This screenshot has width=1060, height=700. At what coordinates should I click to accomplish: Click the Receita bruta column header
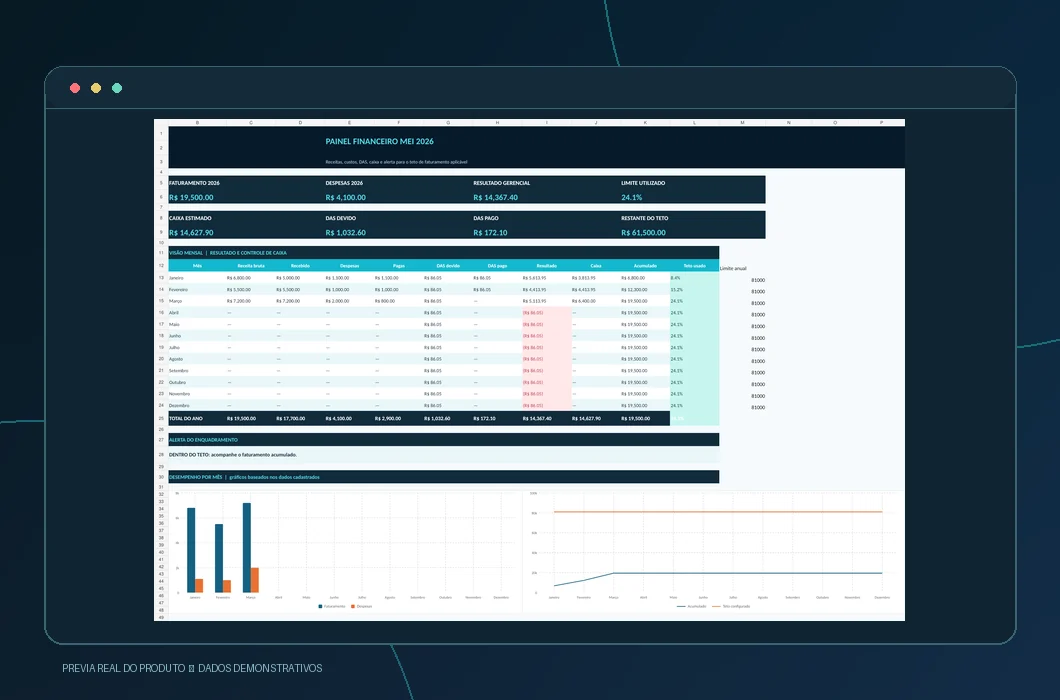coord(251,266)
